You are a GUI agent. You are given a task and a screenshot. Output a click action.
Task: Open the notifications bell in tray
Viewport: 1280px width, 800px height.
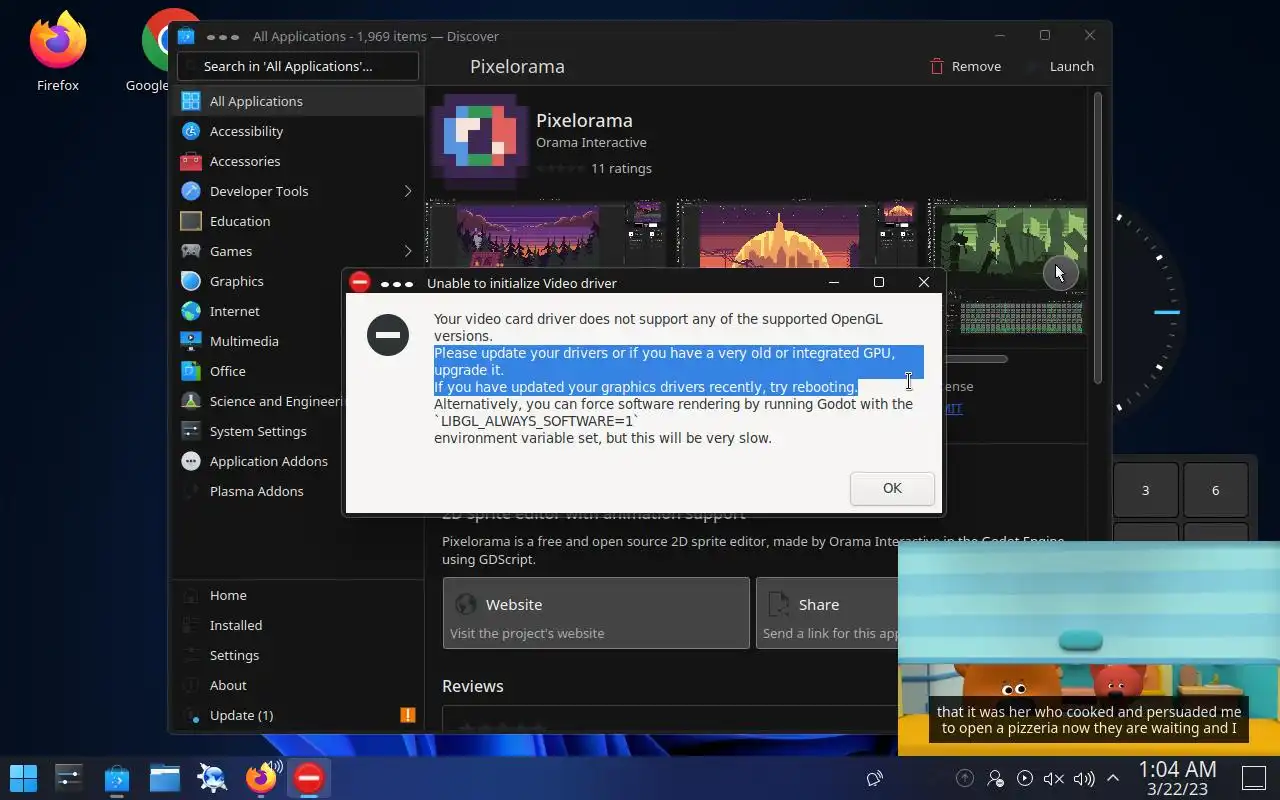point(875,778)
